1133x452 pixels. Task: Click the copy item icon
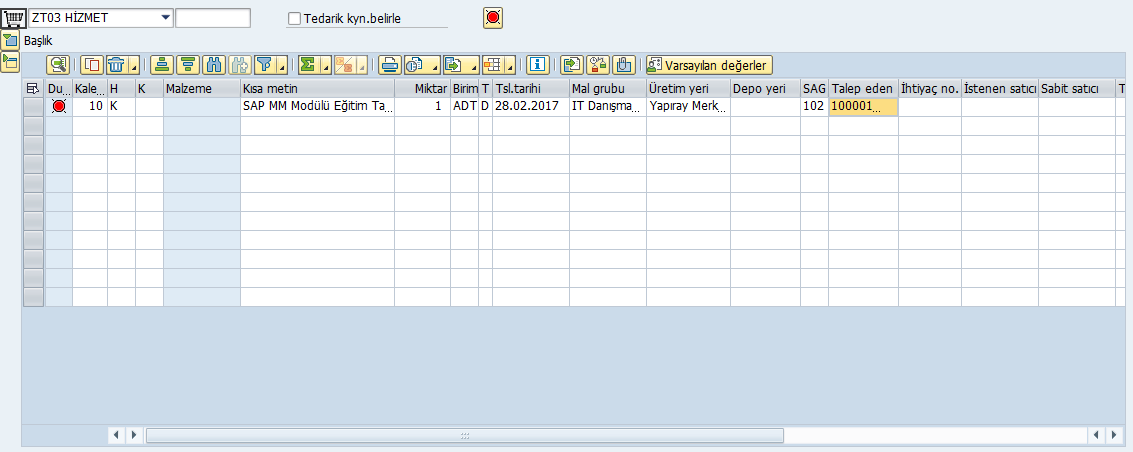point(92,65)
